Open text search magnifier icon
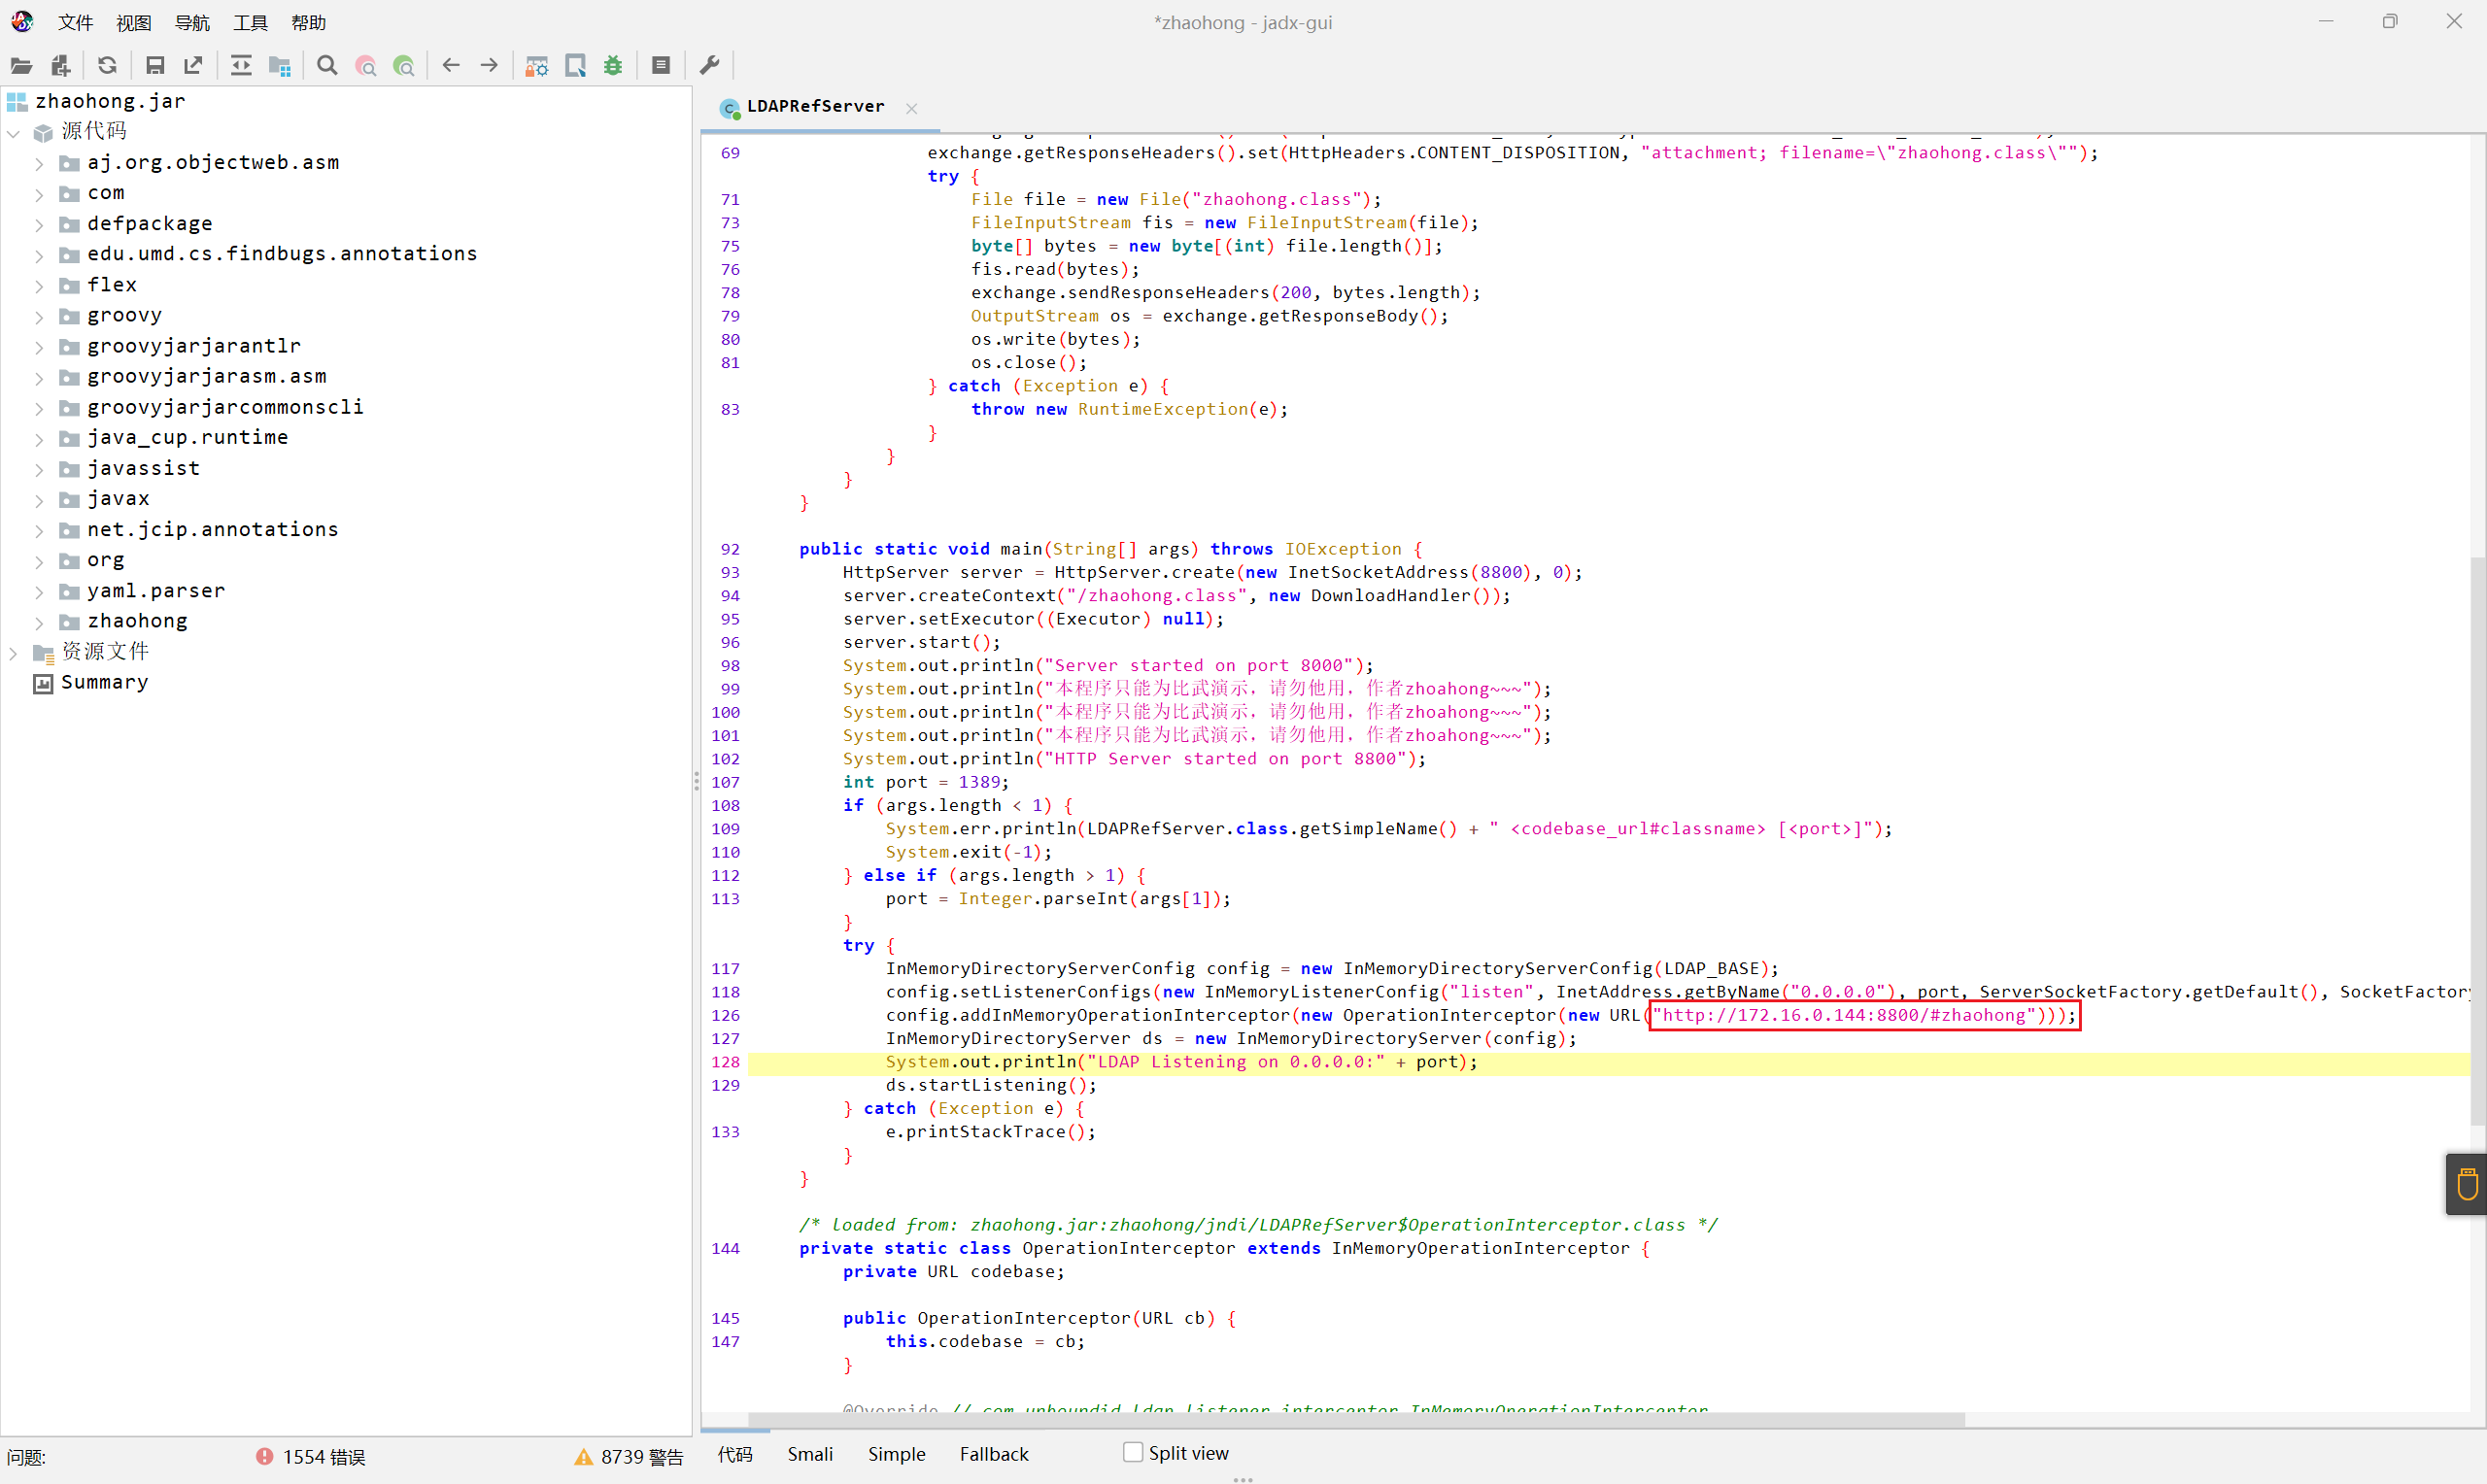The image size is (2487, 1484). tap(327, 66)
